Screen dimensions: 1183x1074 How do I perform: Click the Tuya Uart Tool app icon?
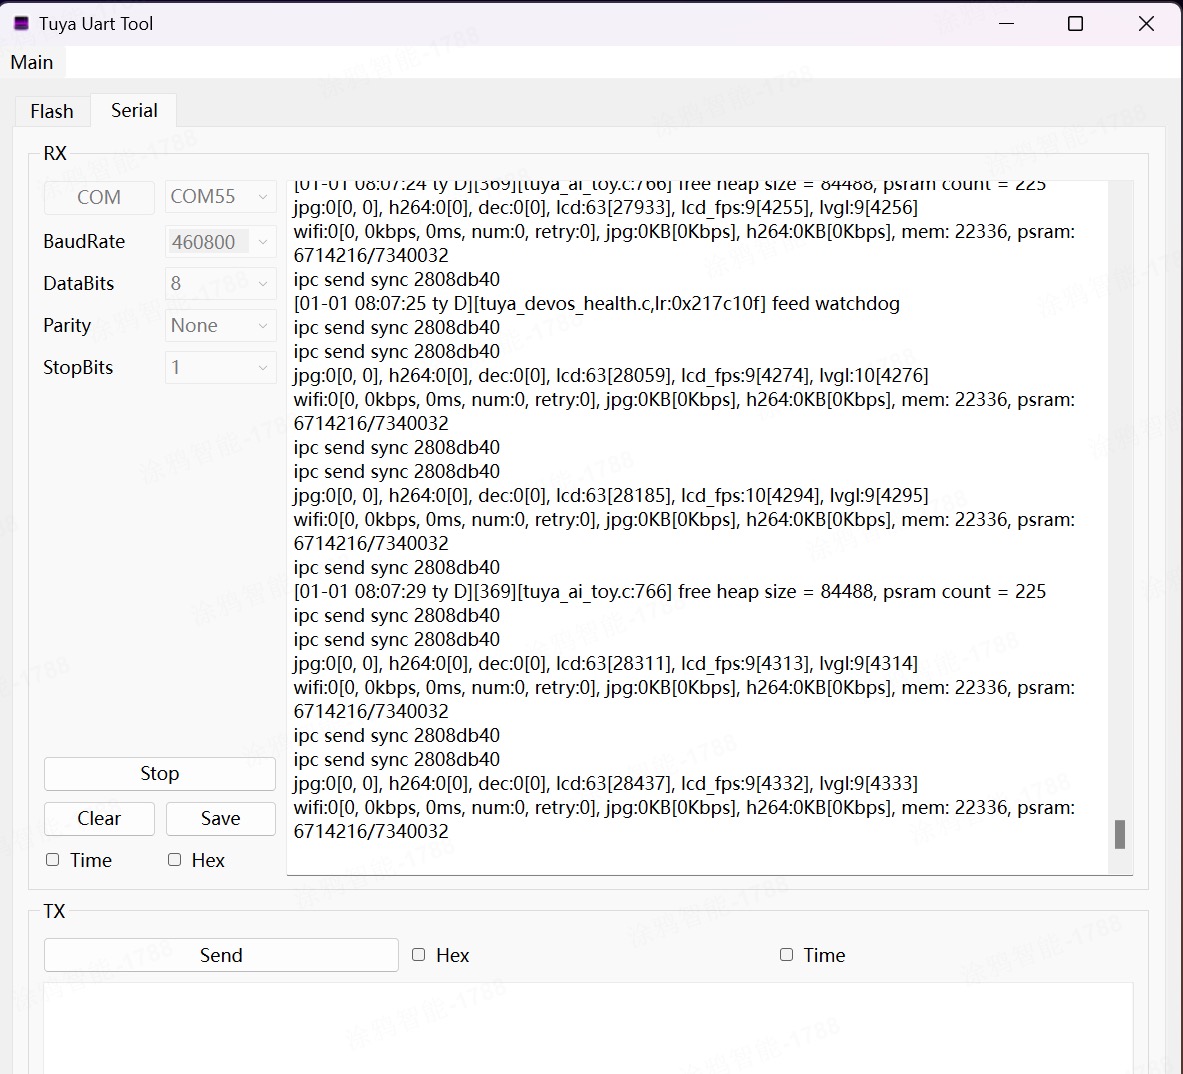(x=21, y=23)
